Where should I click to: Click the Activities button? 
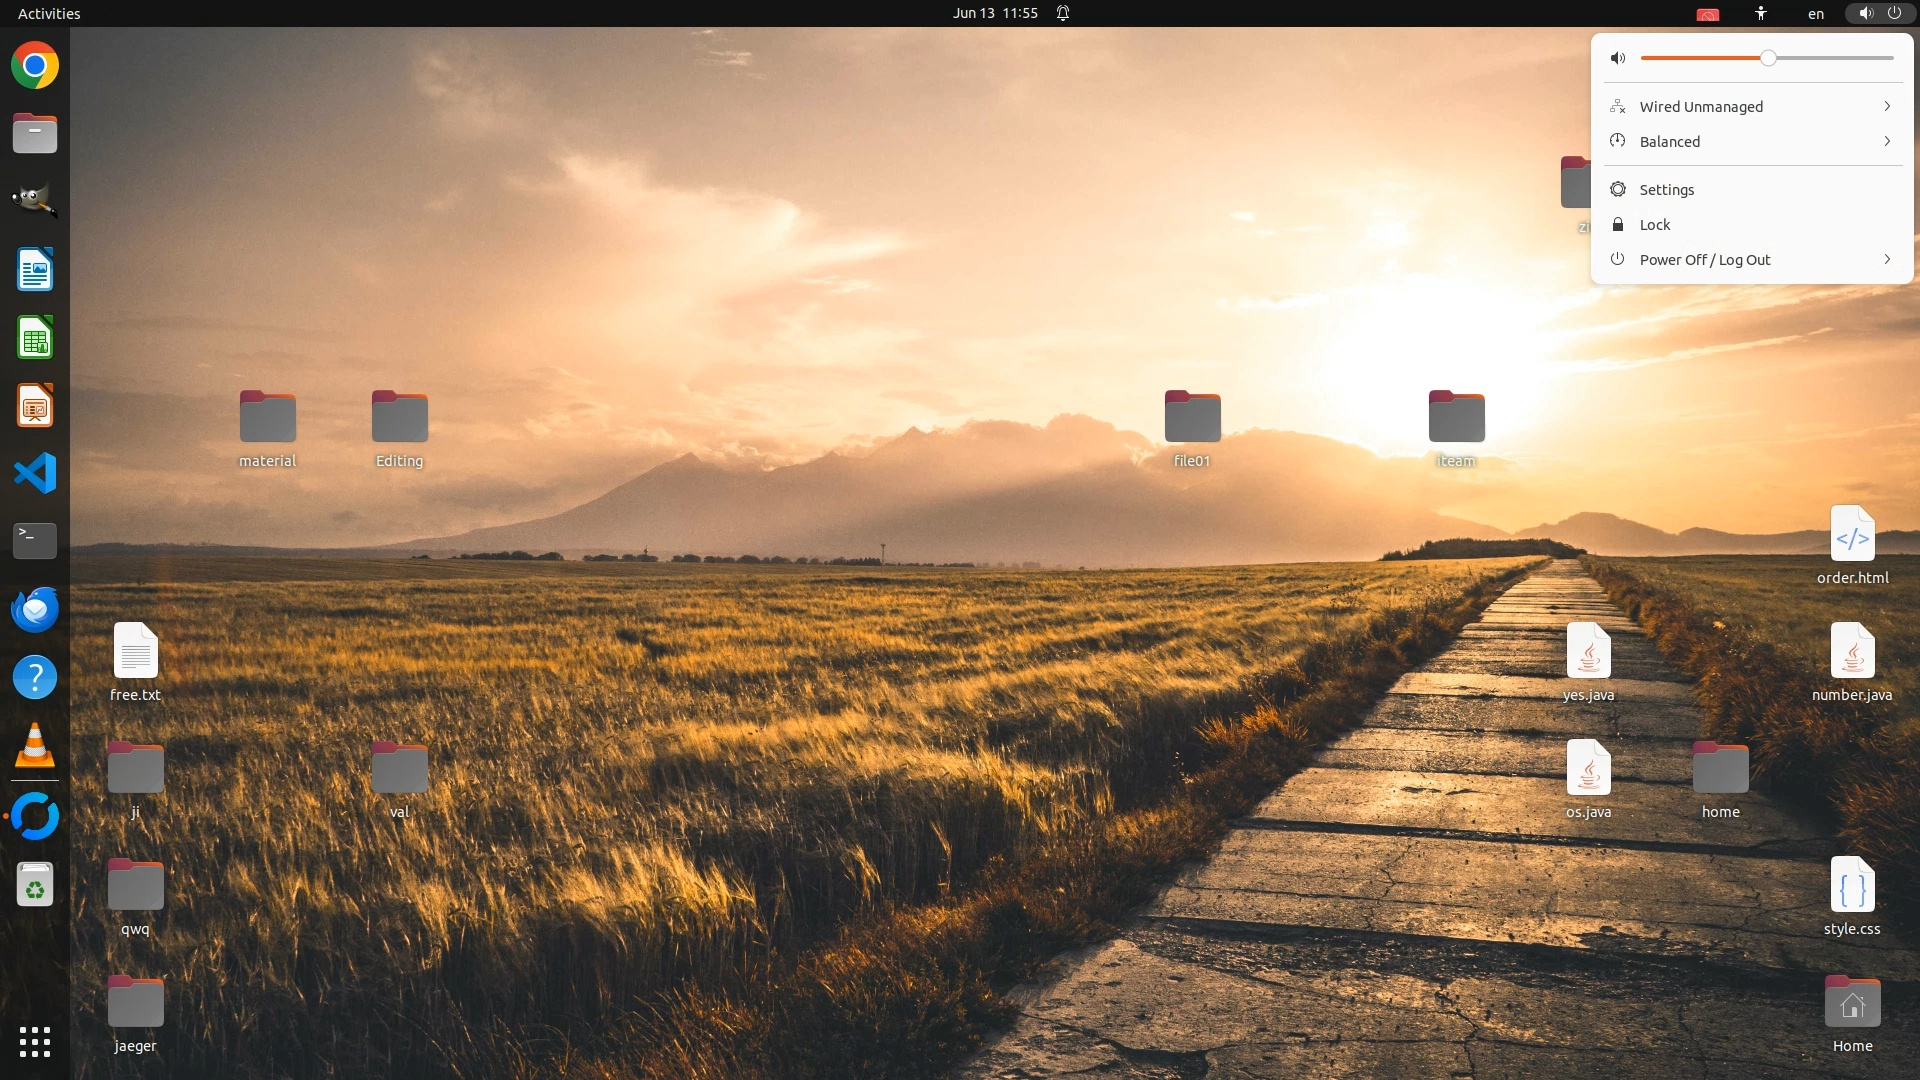(49, 13)
